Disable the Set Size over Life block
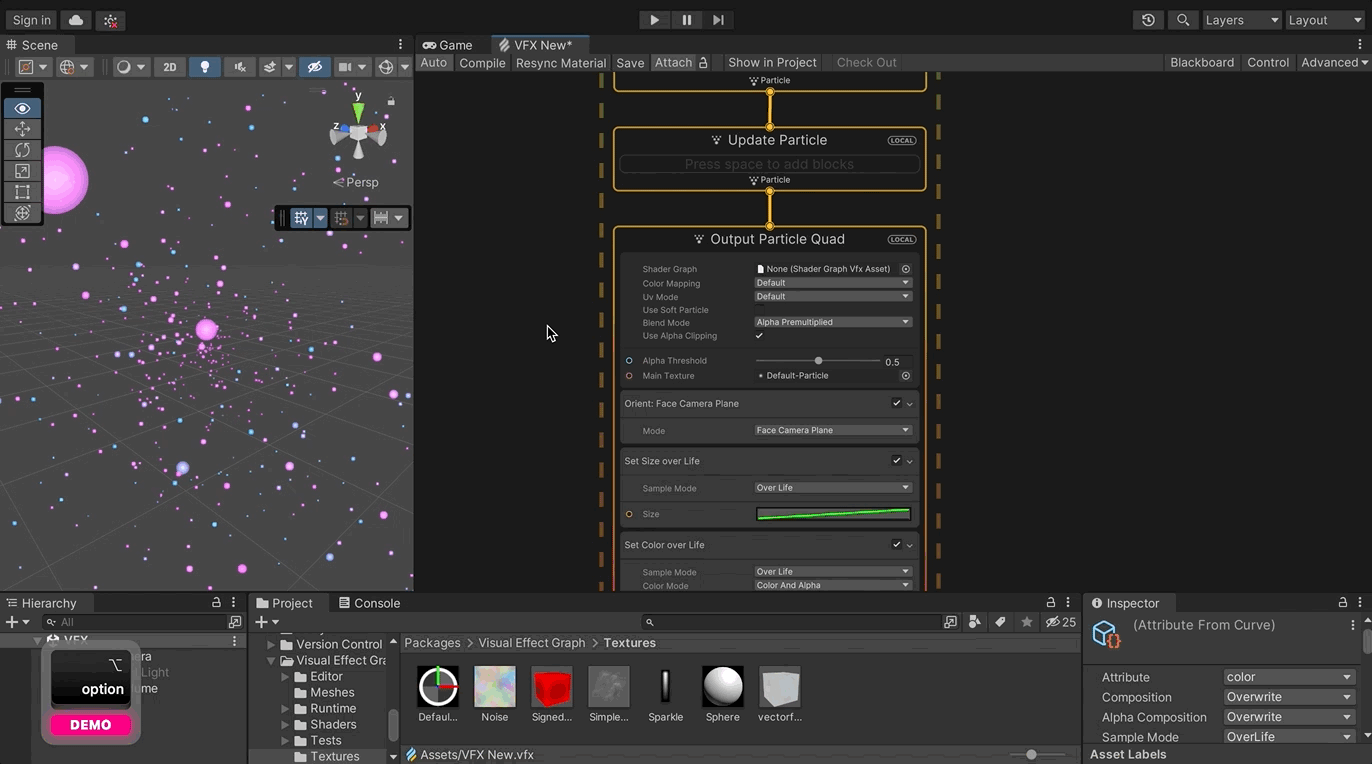The height and width of the screenshot is (764, 1372). point(896,461)
